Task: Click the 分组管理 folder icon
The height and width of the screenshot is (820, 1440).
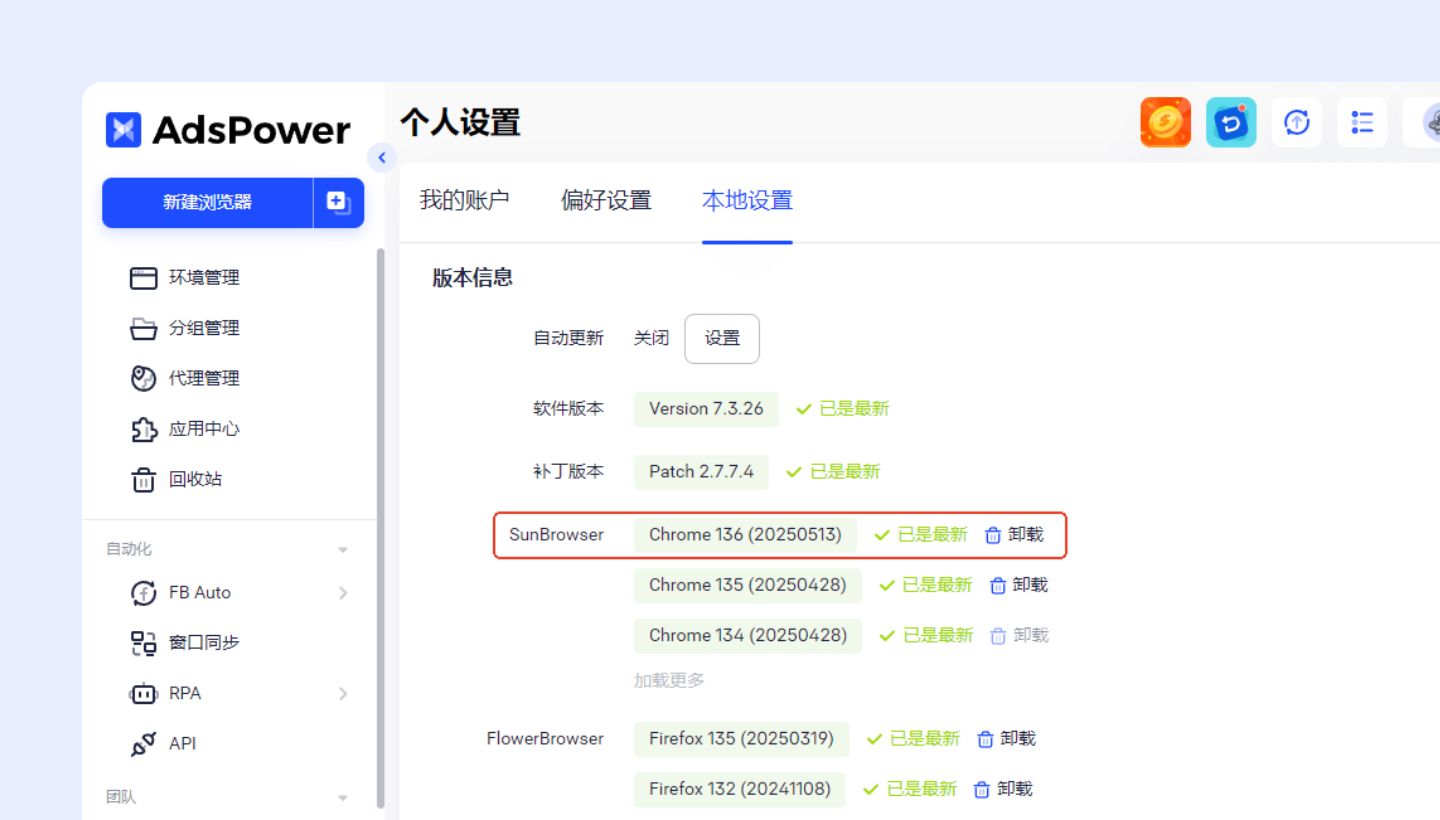Action: [x=144, y=328]
